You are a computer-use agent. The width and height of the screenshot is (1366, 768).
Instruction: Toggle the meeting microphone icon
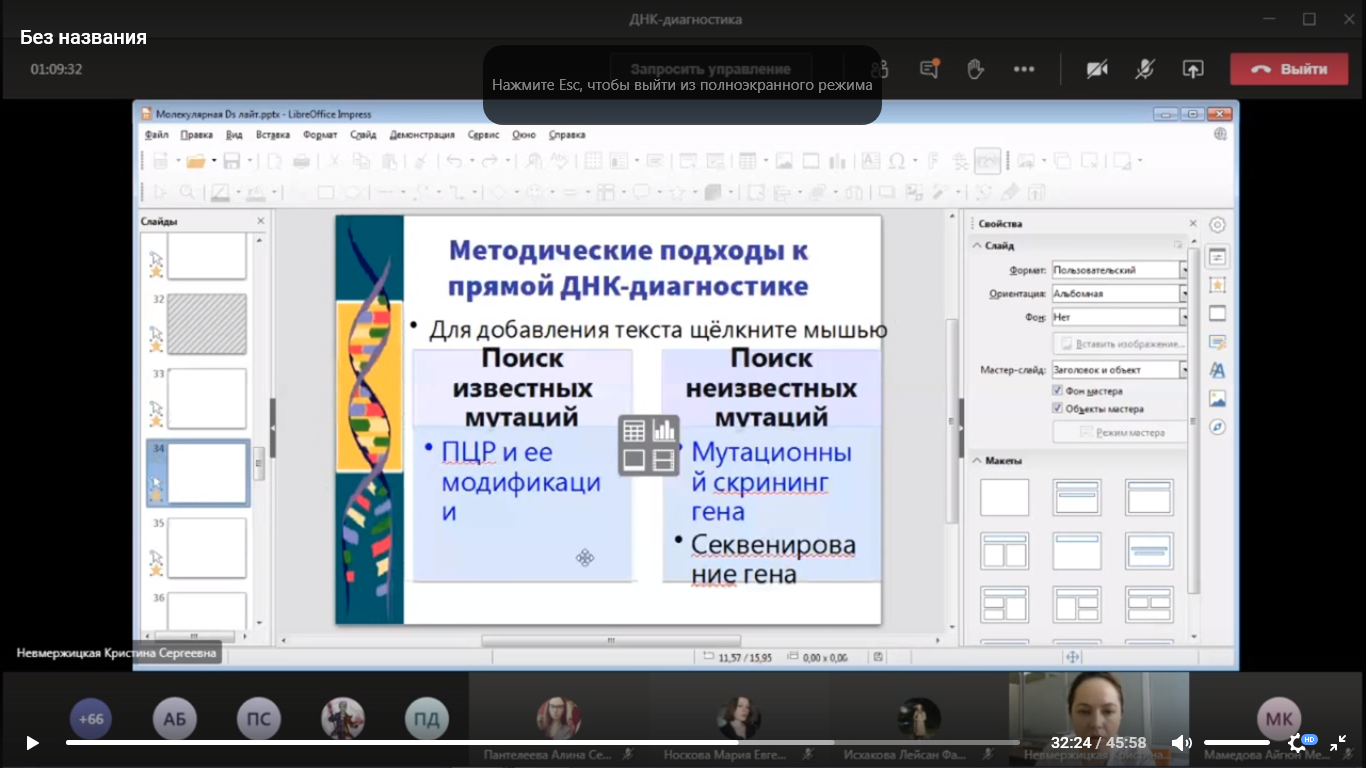pos(1145,69)
